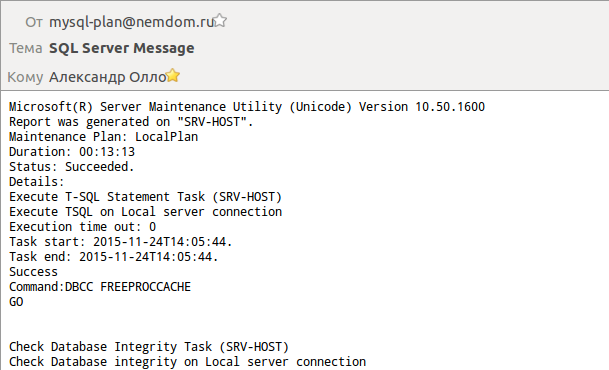Click the Task end timestamp line

[x=114, y=257]
